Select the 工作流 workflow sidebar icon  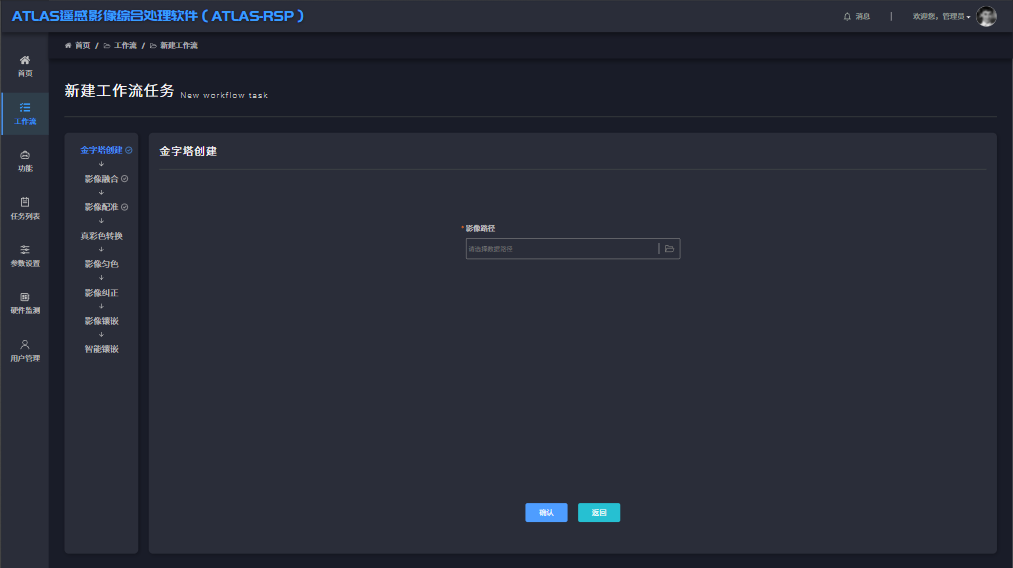[25, 108]
